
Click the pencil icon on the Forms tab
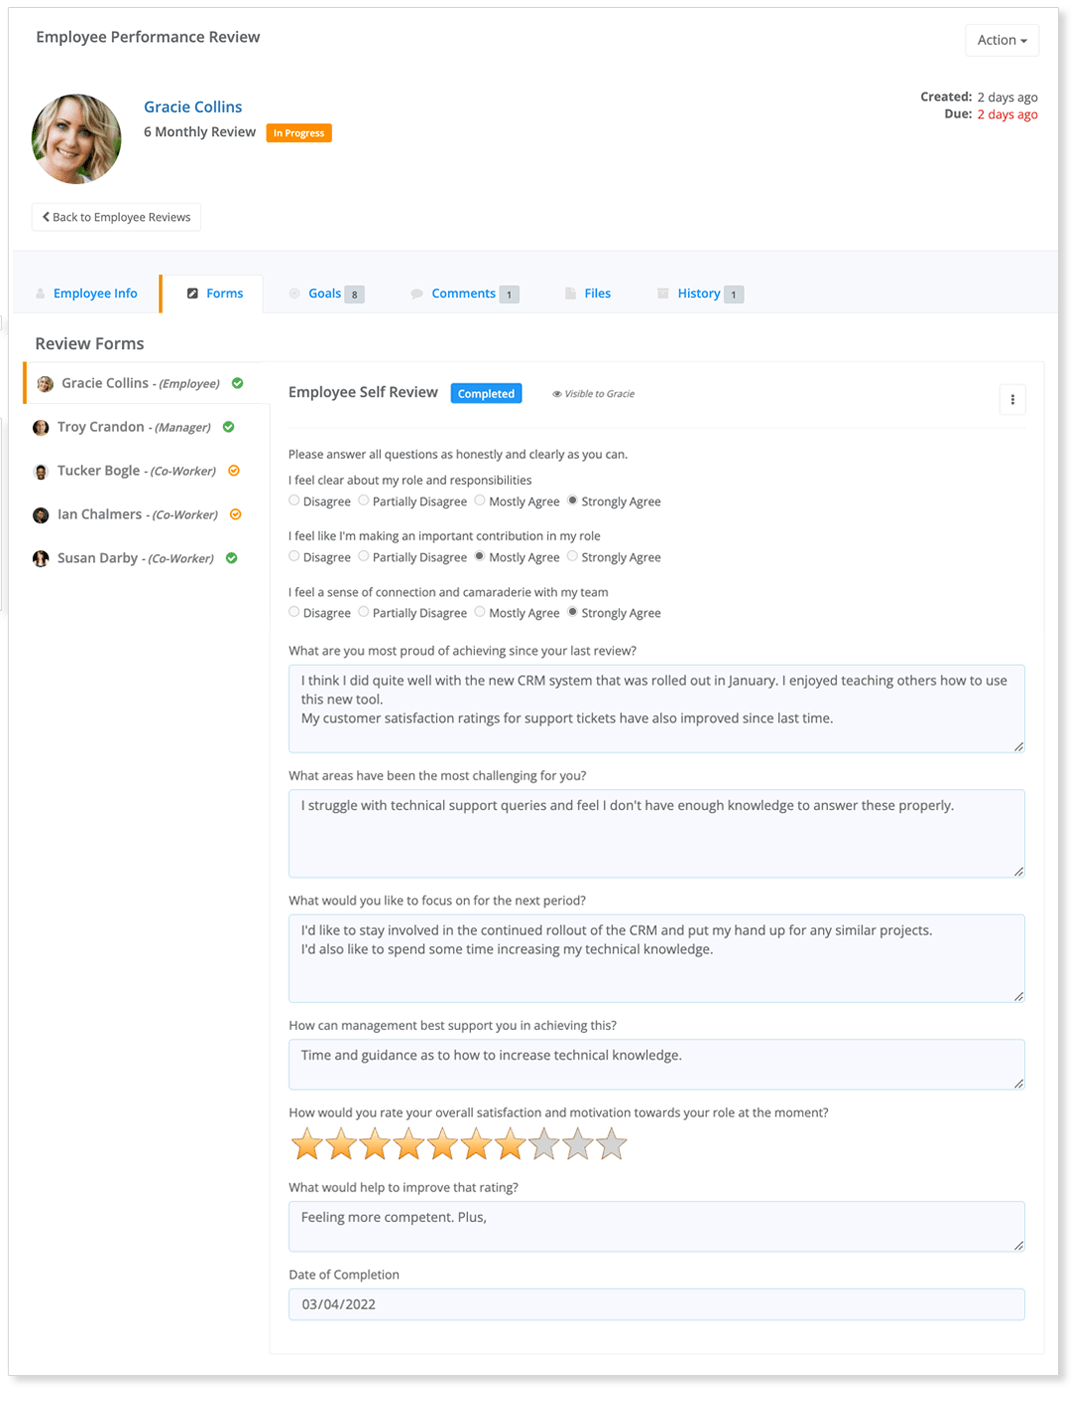pyautogui.click(x=193, y=293)
